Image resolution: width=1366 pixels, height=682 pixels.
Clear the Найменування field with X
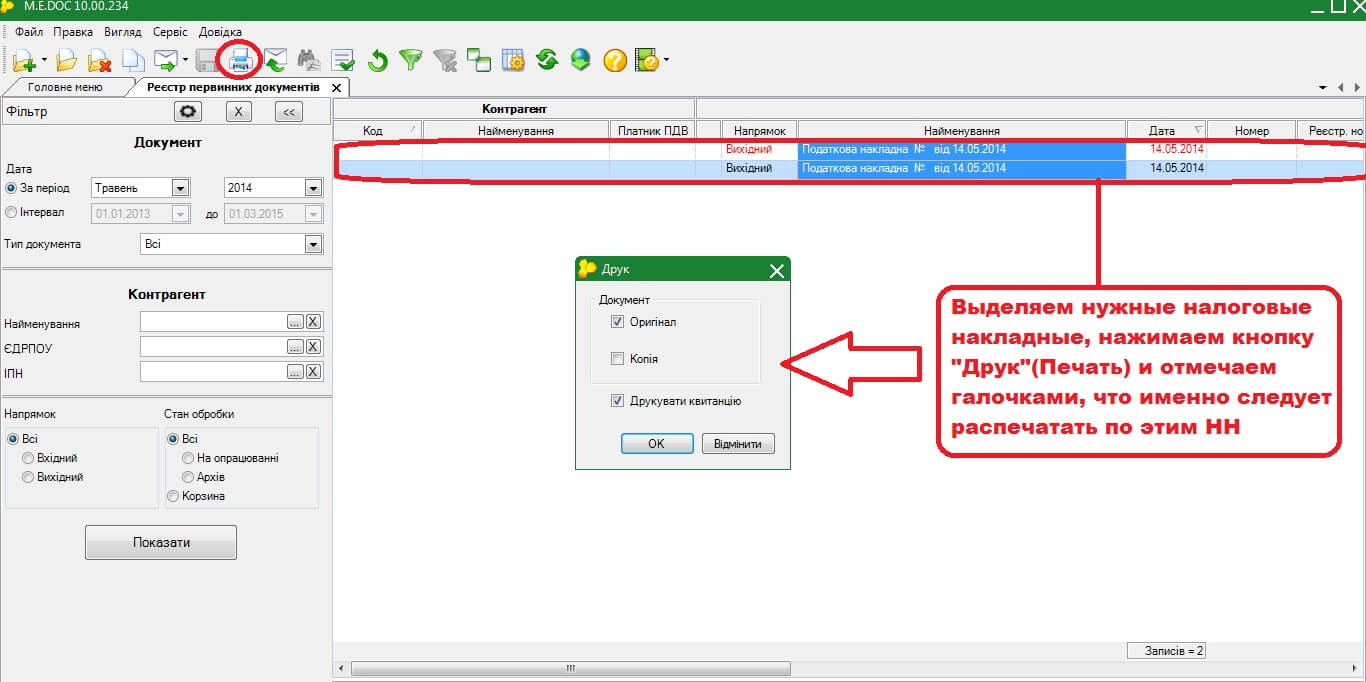tap(314, 322)
